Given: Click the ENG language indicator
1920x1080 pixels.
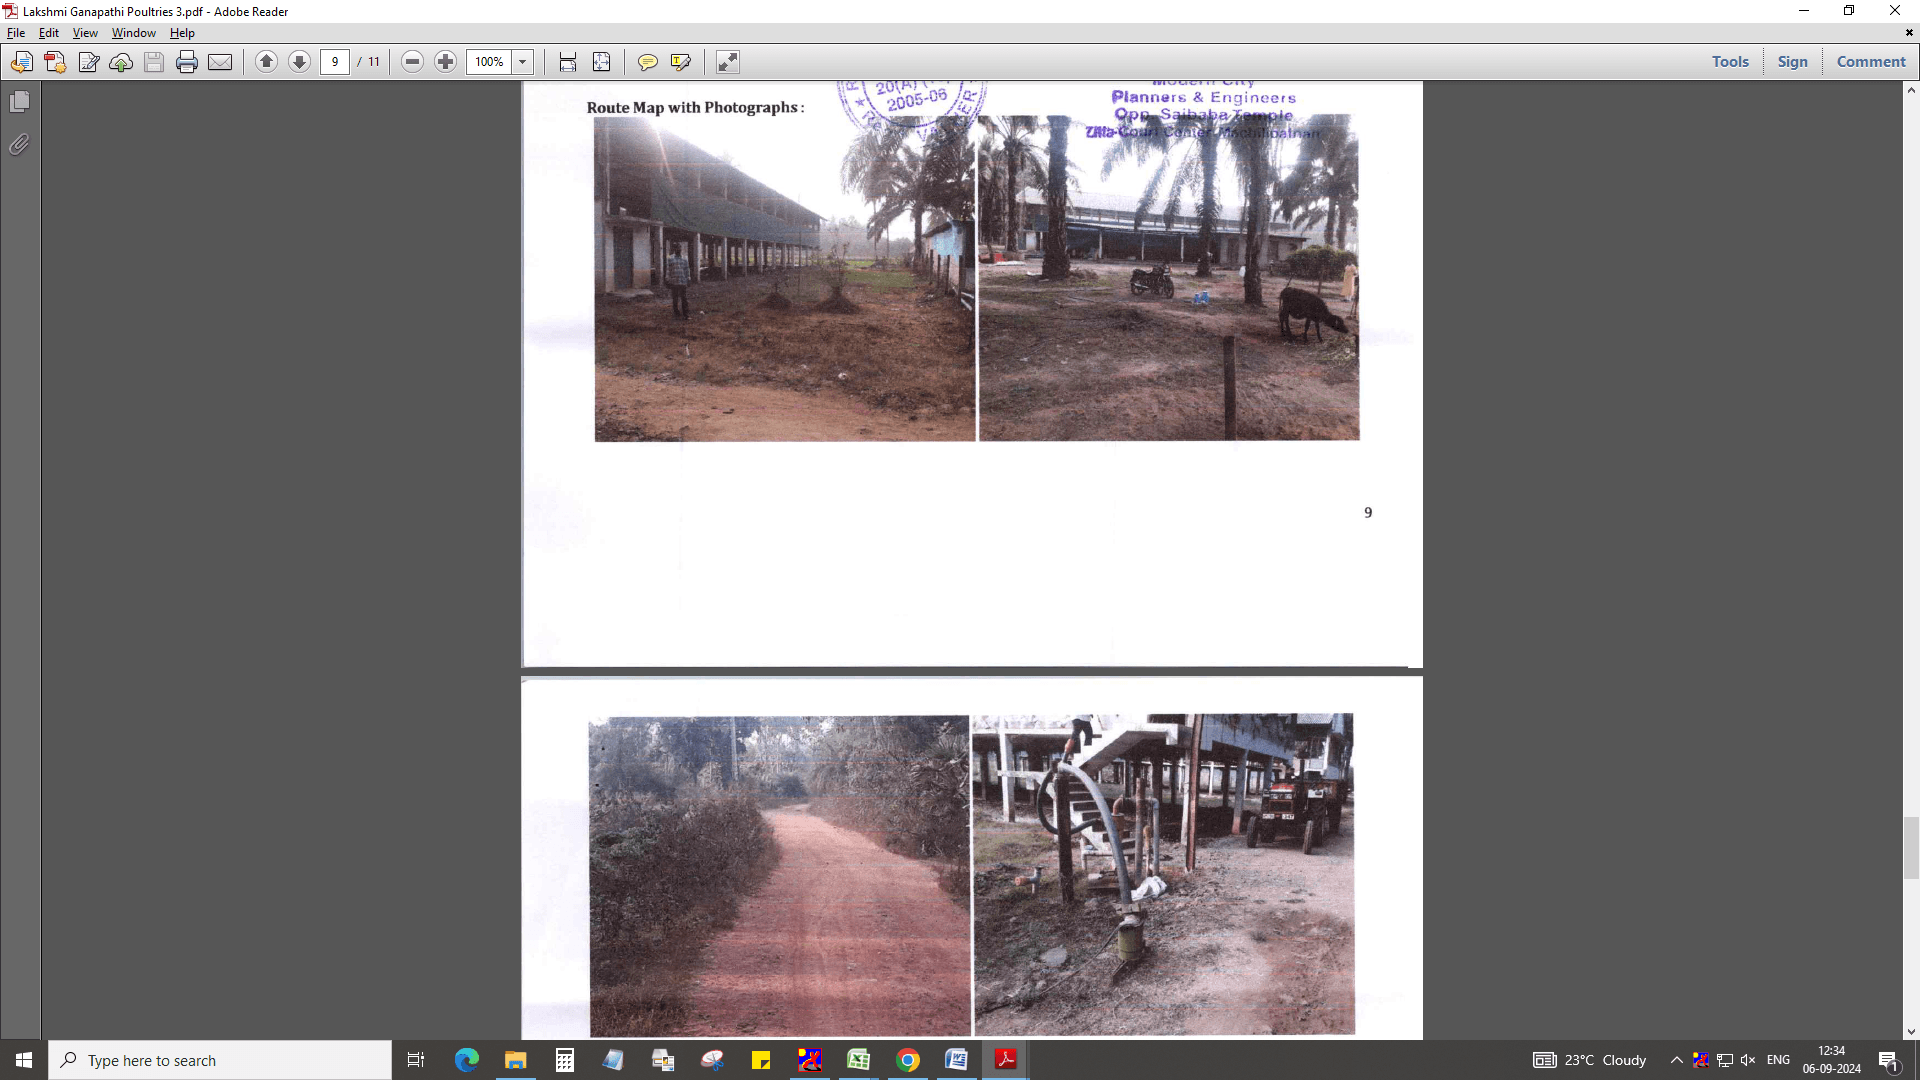Looking at the screenshot, I should pos(1778,1060).
